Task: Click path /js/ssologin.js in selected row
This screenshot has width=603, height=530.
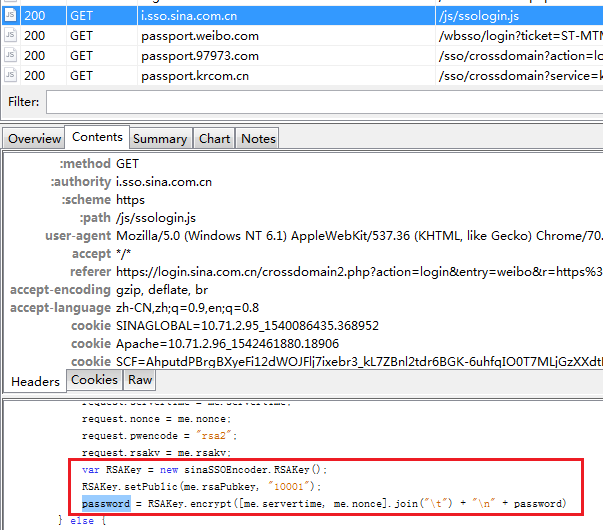Action: 479,16
